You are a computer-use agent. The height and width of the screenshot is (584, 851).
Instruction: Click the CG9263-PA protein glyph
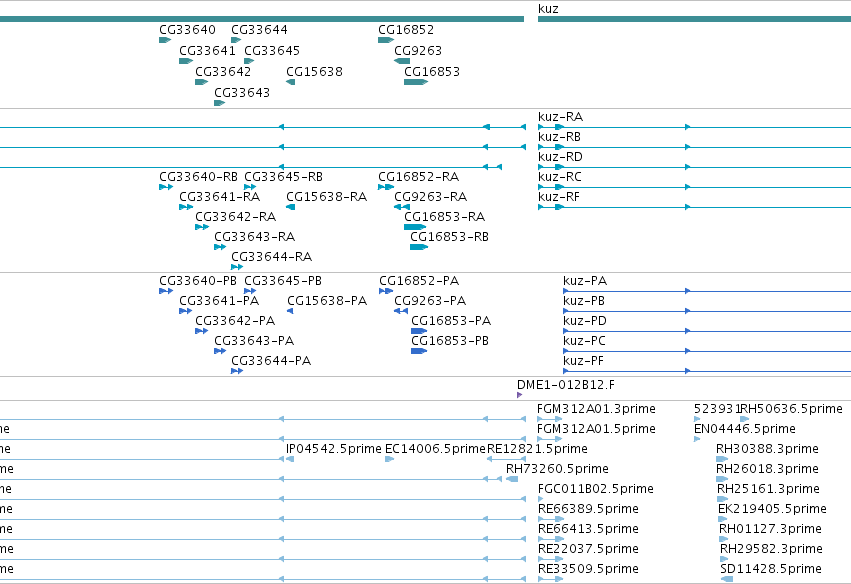click(x=401, y=311)
